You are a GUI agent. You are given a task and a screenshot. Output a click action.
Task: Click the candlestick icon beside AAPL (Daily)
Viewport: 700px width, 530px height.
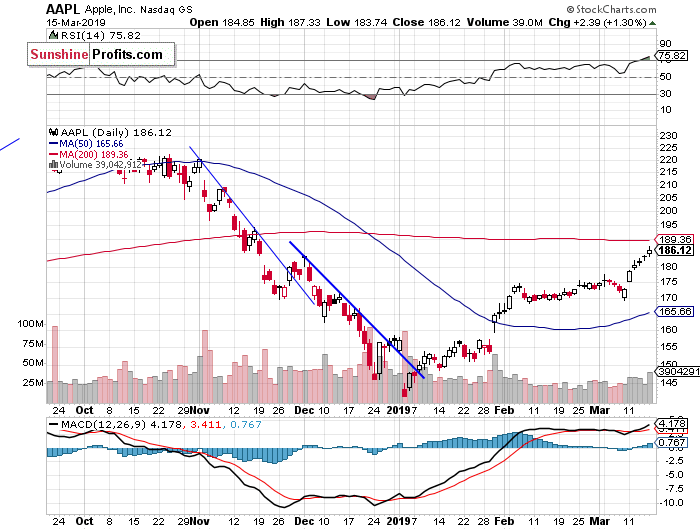coord(54,132)
